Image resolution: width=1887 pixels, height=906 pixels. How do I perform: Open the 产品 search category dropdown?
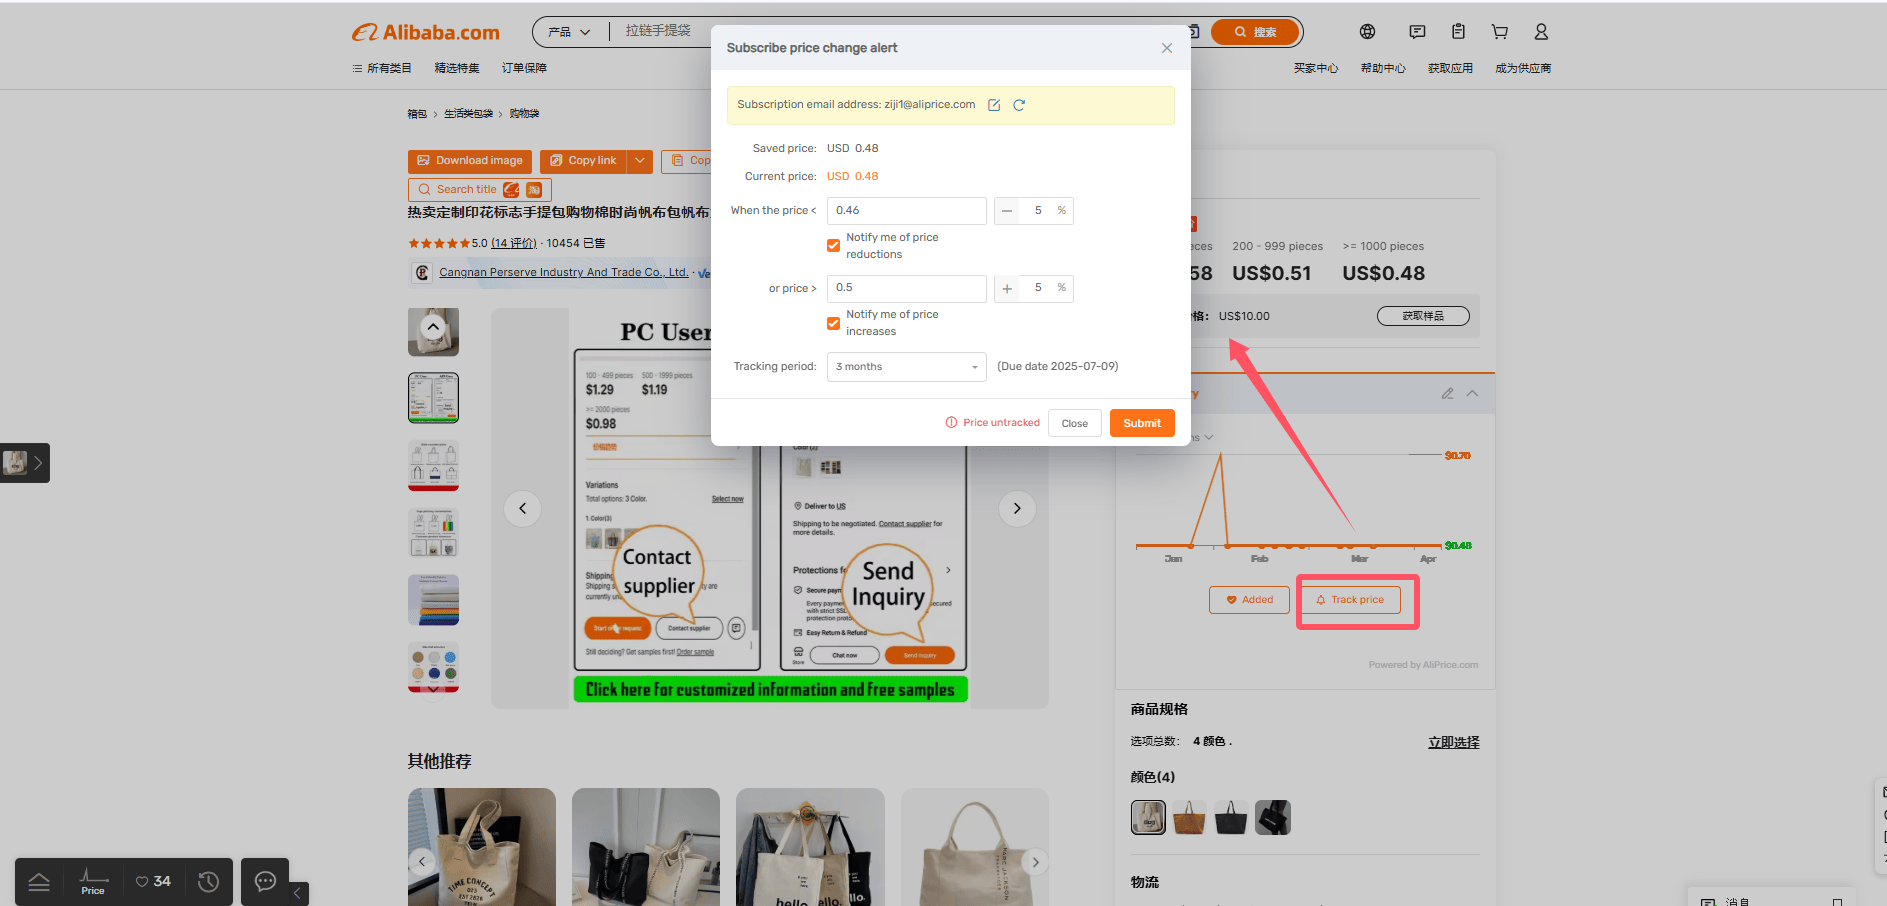click(x=569, y=32)
